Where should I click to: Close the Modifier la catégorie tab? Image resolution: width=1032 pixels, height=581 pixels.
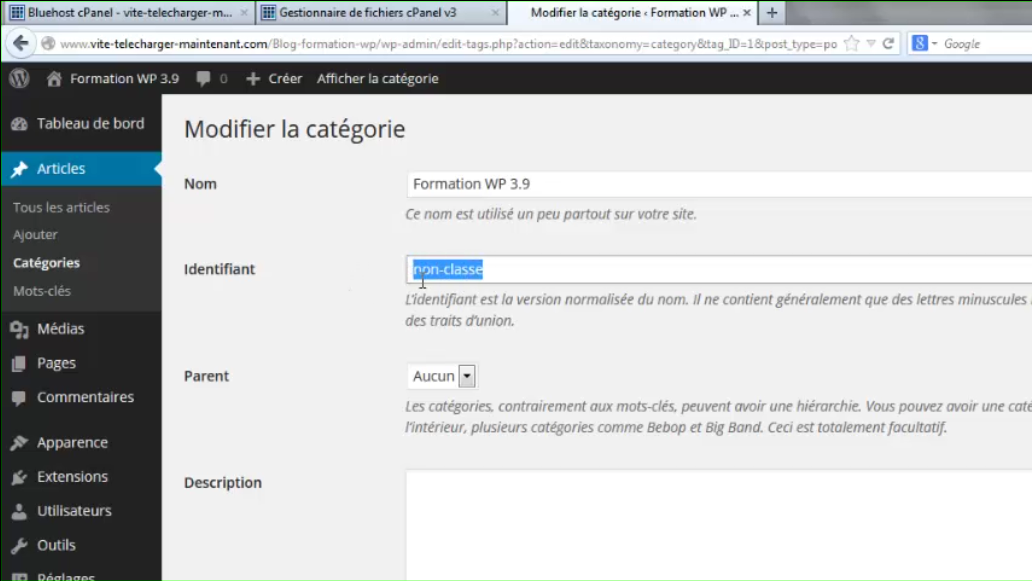click(x=747, y=13)
